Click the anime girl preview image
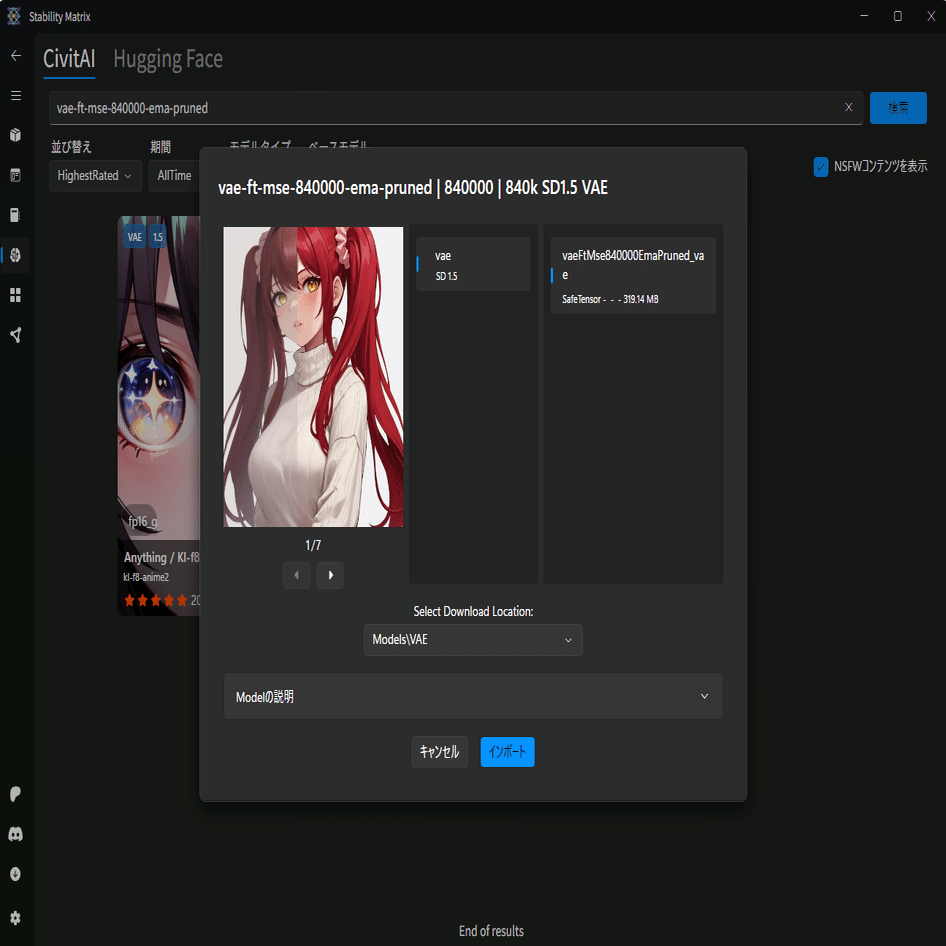This screenshot has height=946, width=946. [313, 376]
